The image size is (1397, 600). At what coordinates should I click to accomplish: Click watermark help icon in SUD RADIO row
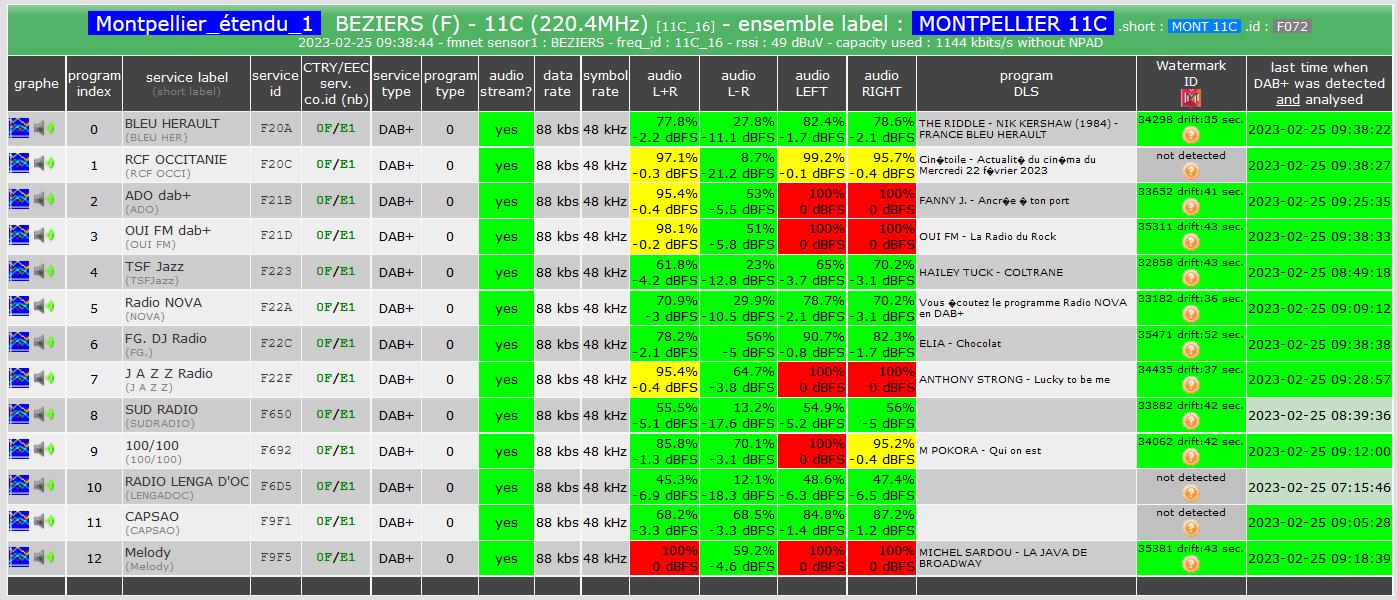pos(1190,421)
